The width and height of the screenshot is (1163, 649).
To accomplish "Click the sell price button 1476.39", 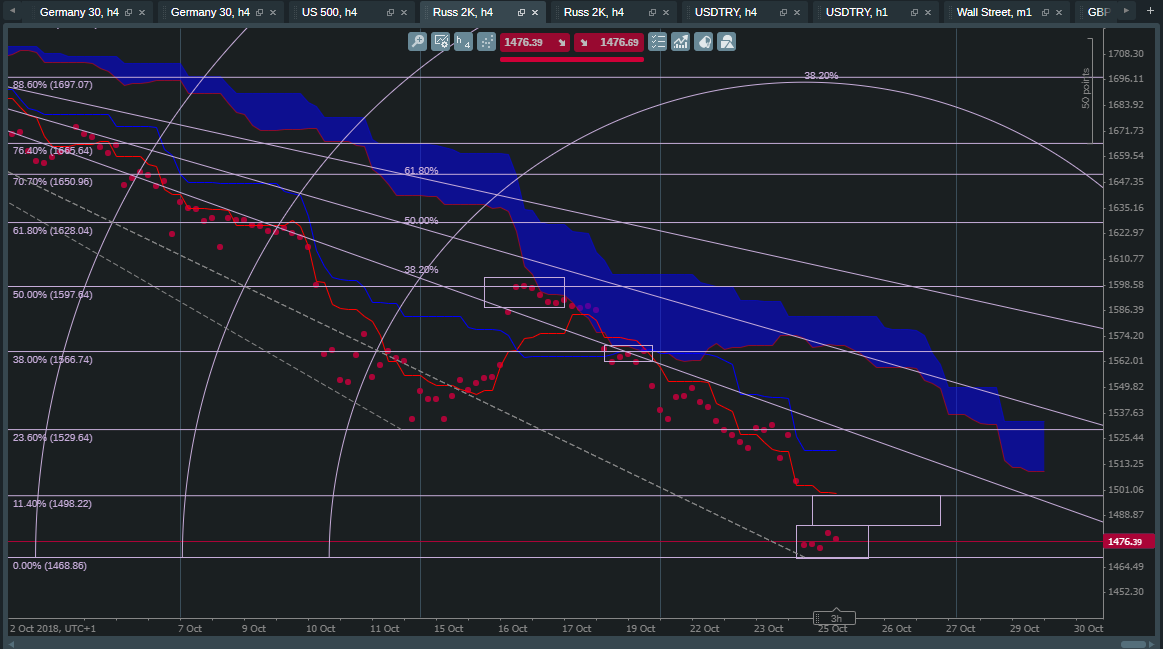I will 535,42.
